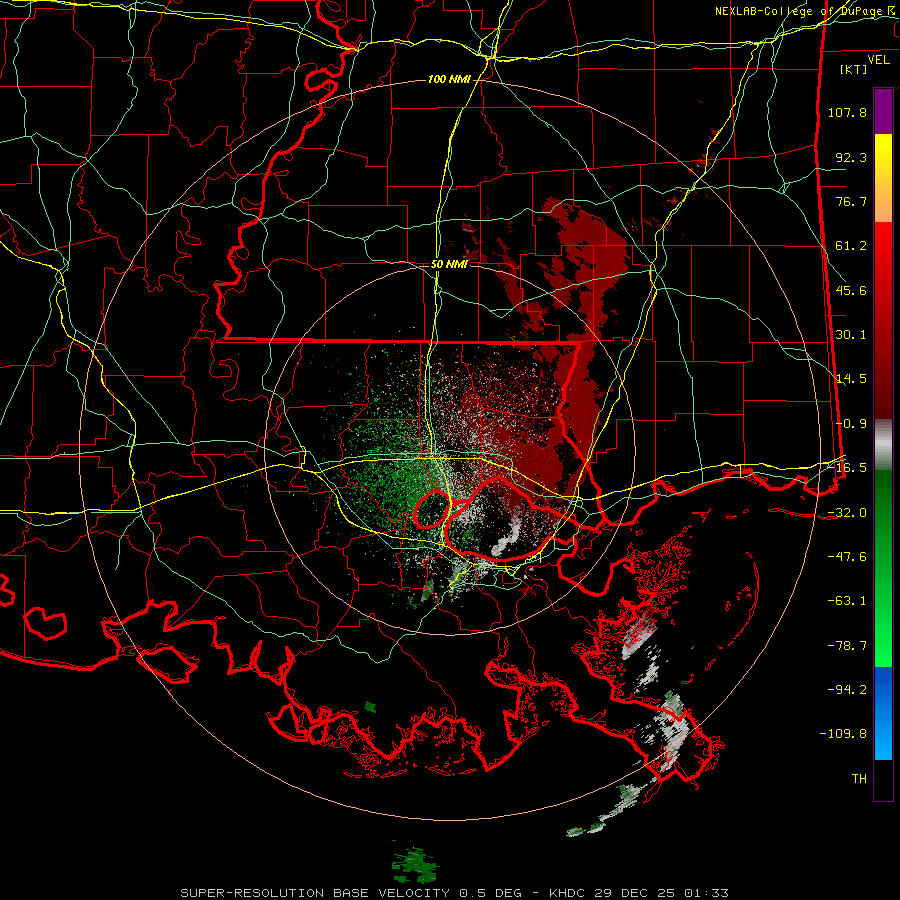This screenshot has height=900, width=900.
Task: Click the NEXLAB-College of DuPage watermark text
Action: 805,11
